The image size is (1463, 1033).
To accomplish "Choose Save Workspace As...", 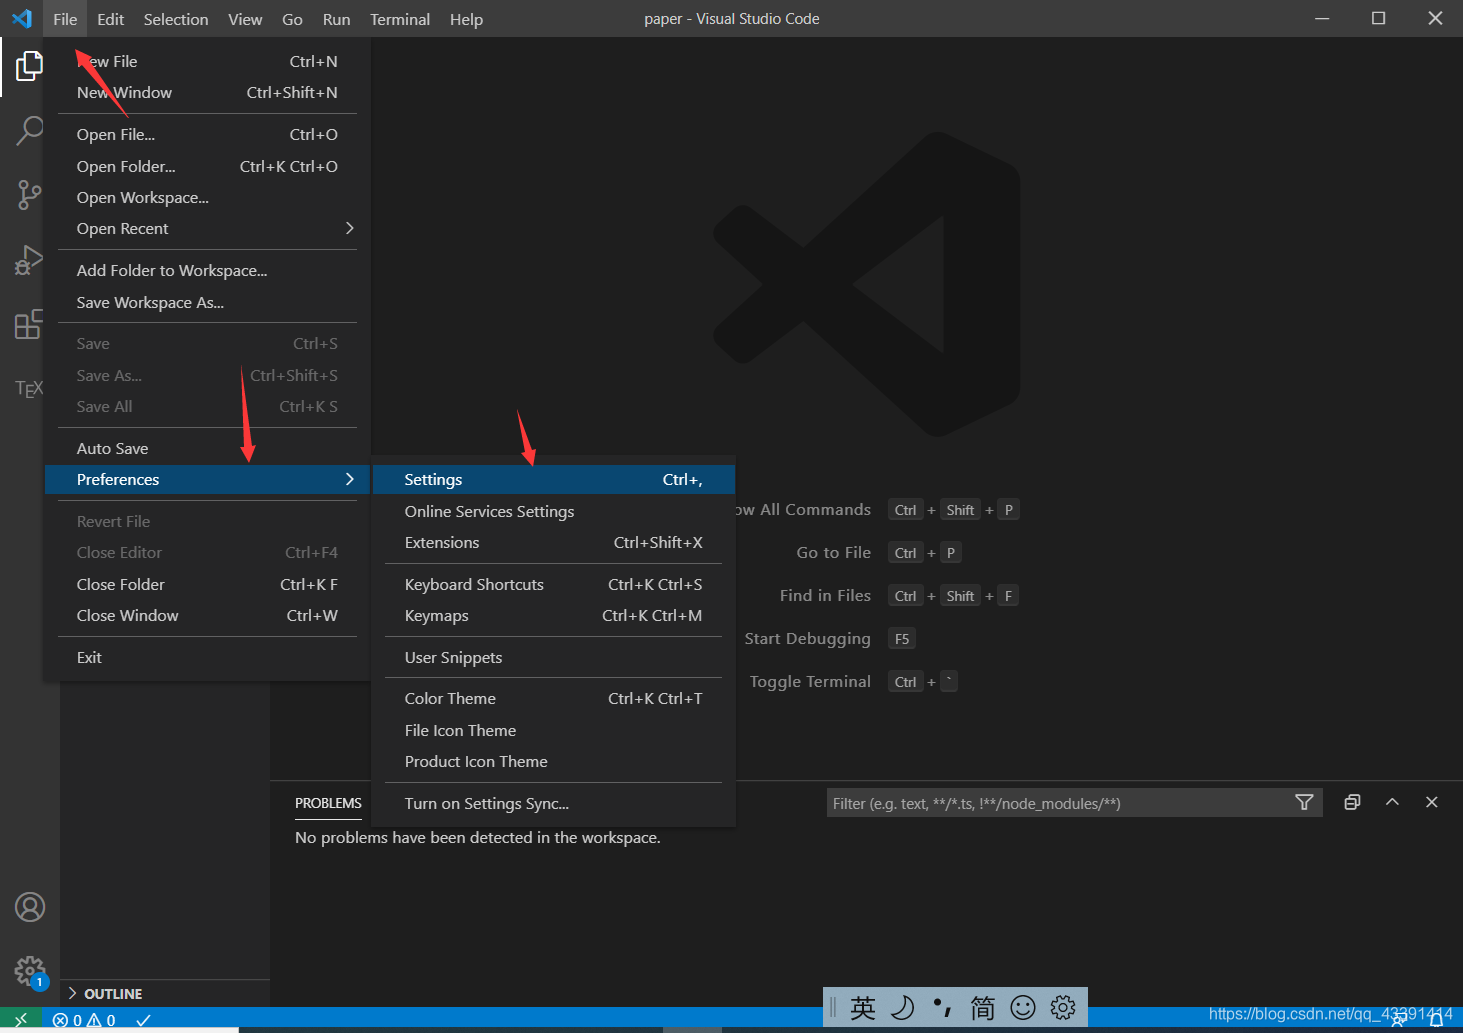I will point(207,302).
